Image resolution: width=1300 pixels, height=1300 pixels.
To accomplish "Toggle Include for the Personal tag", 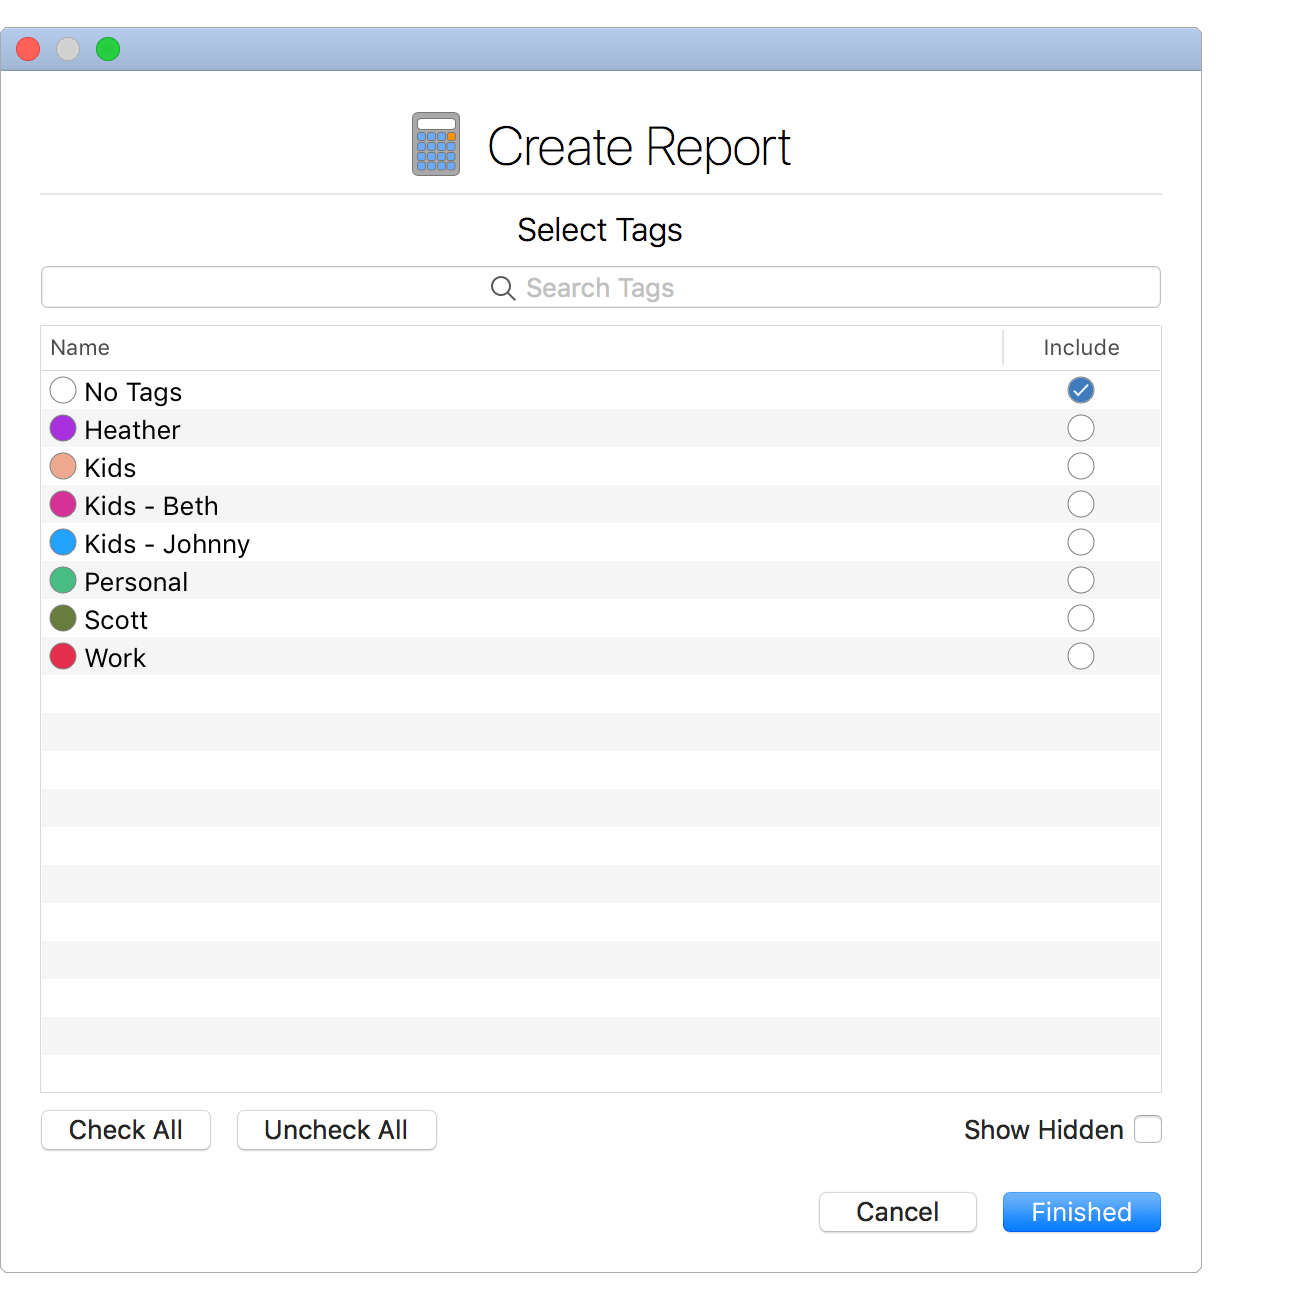I will coord(1080,580).
